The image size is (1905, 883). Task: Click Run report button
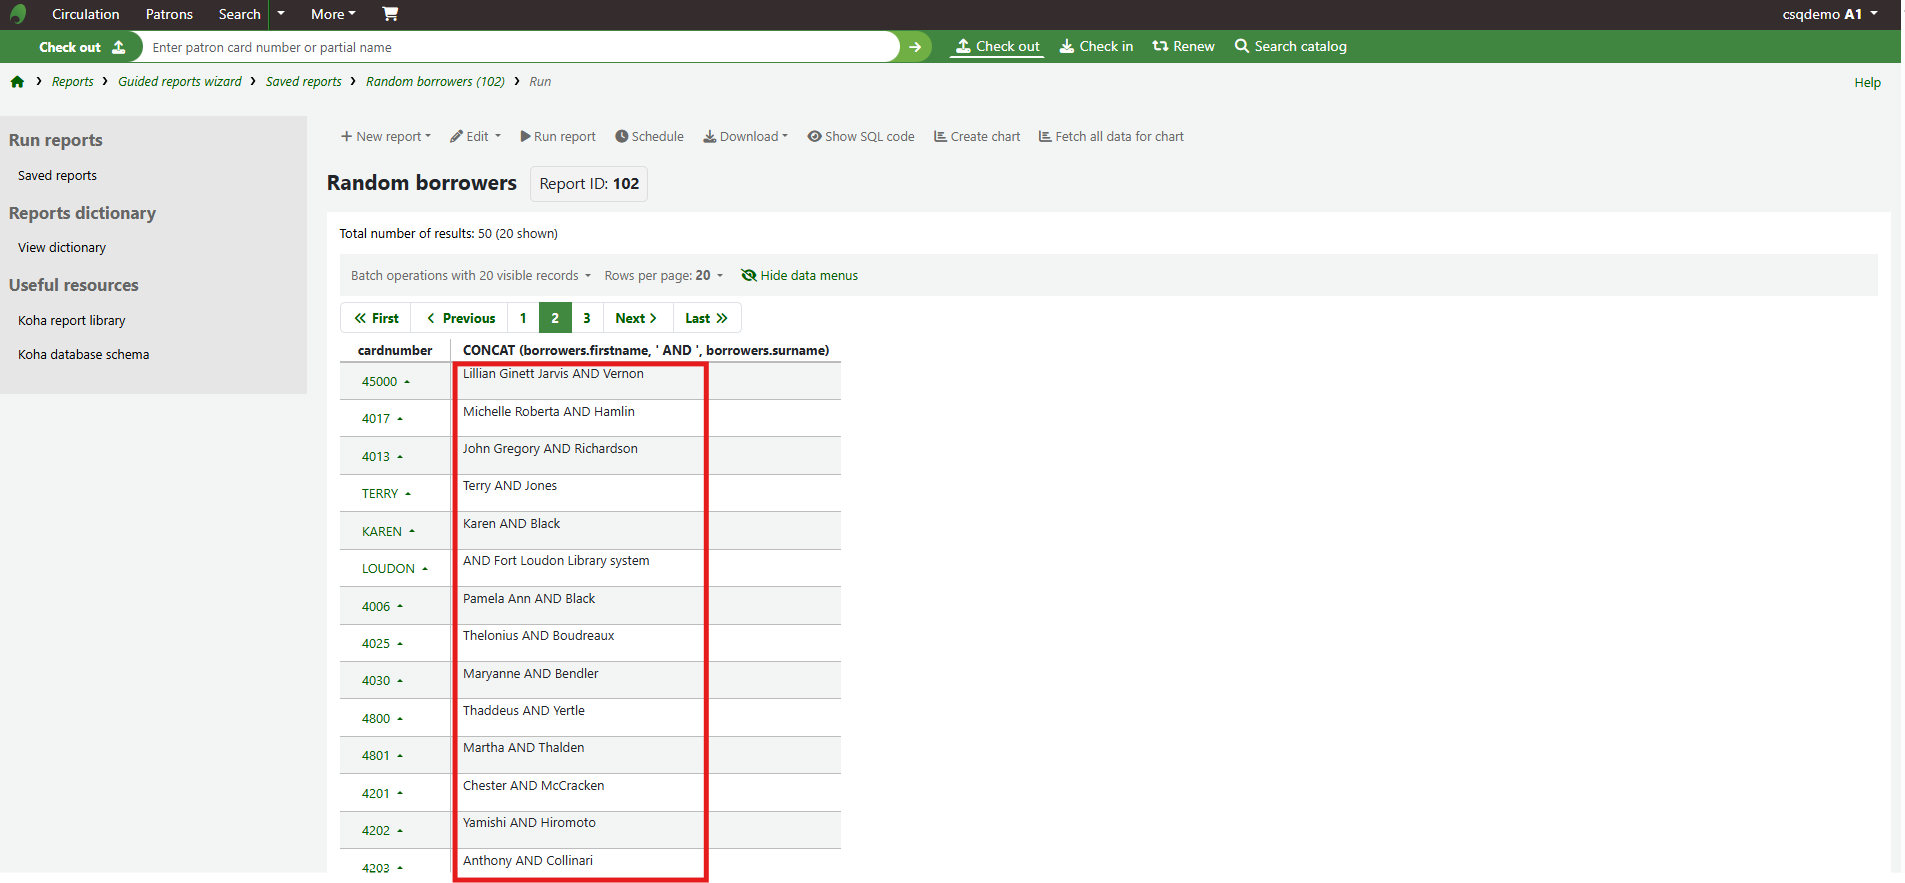[x=558, y=137]
